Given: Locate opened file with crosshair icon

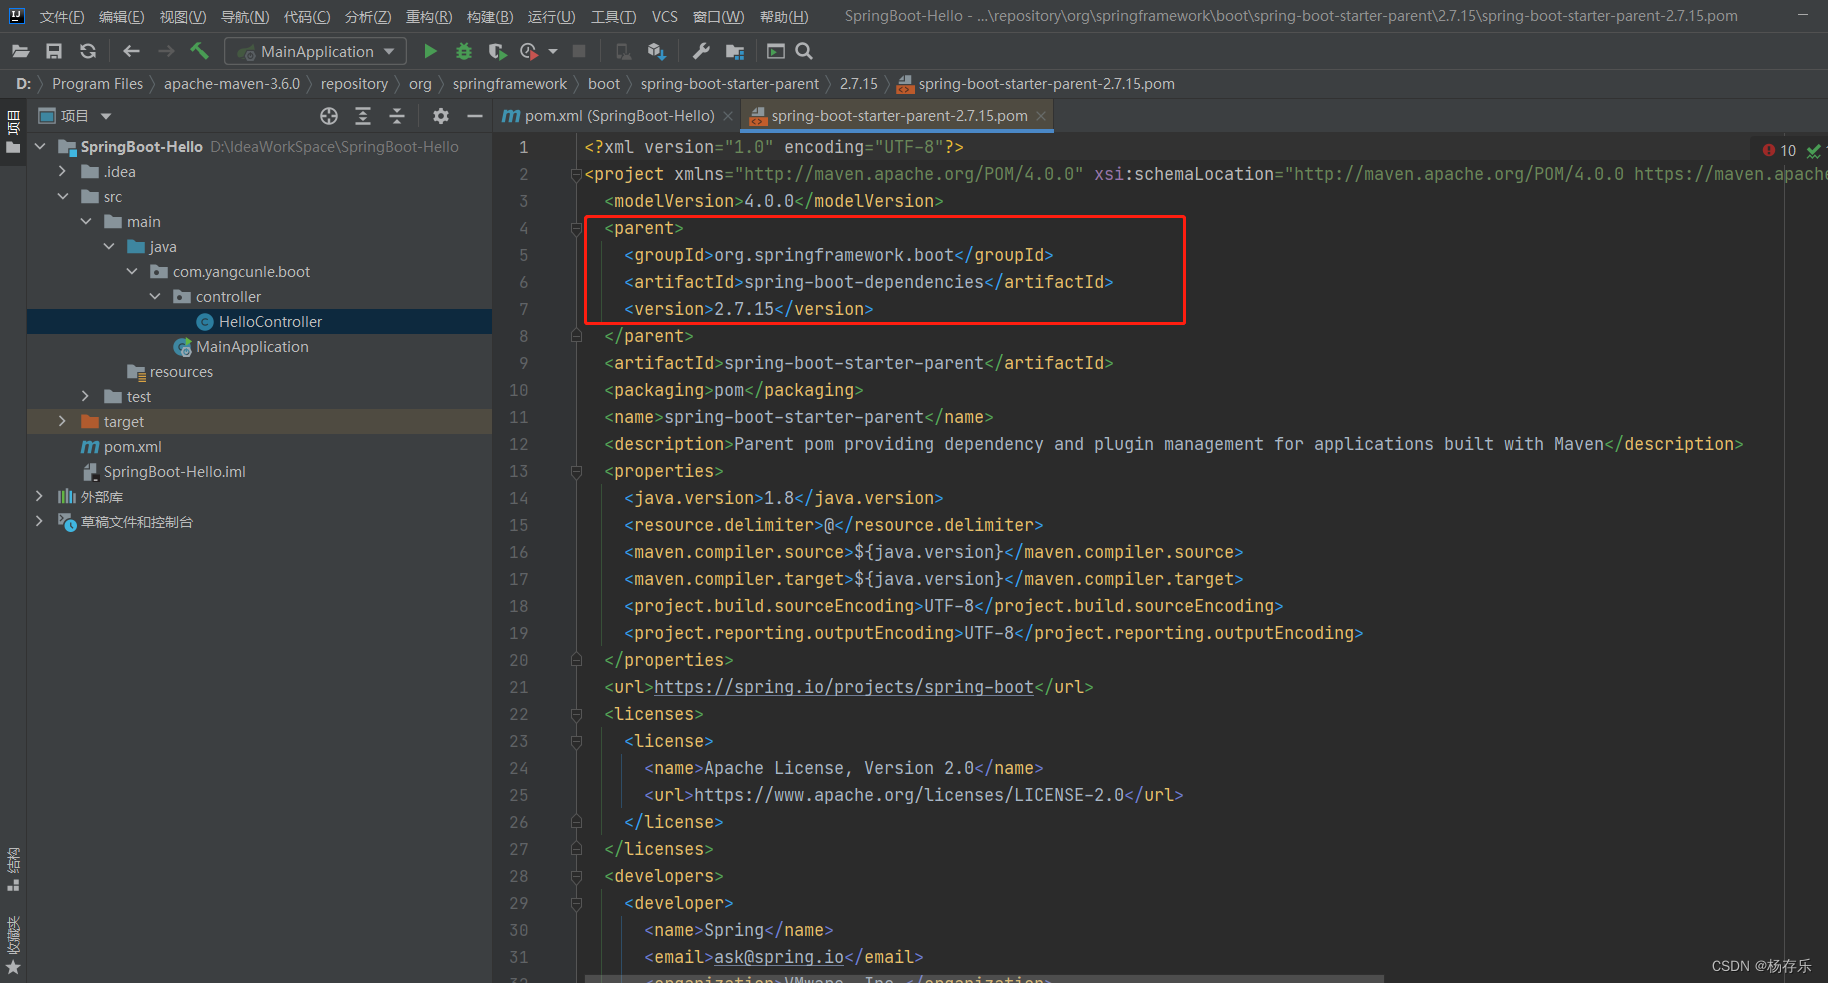Looking at the screenshot, I should pyautogui.click(x=329, y=116).
